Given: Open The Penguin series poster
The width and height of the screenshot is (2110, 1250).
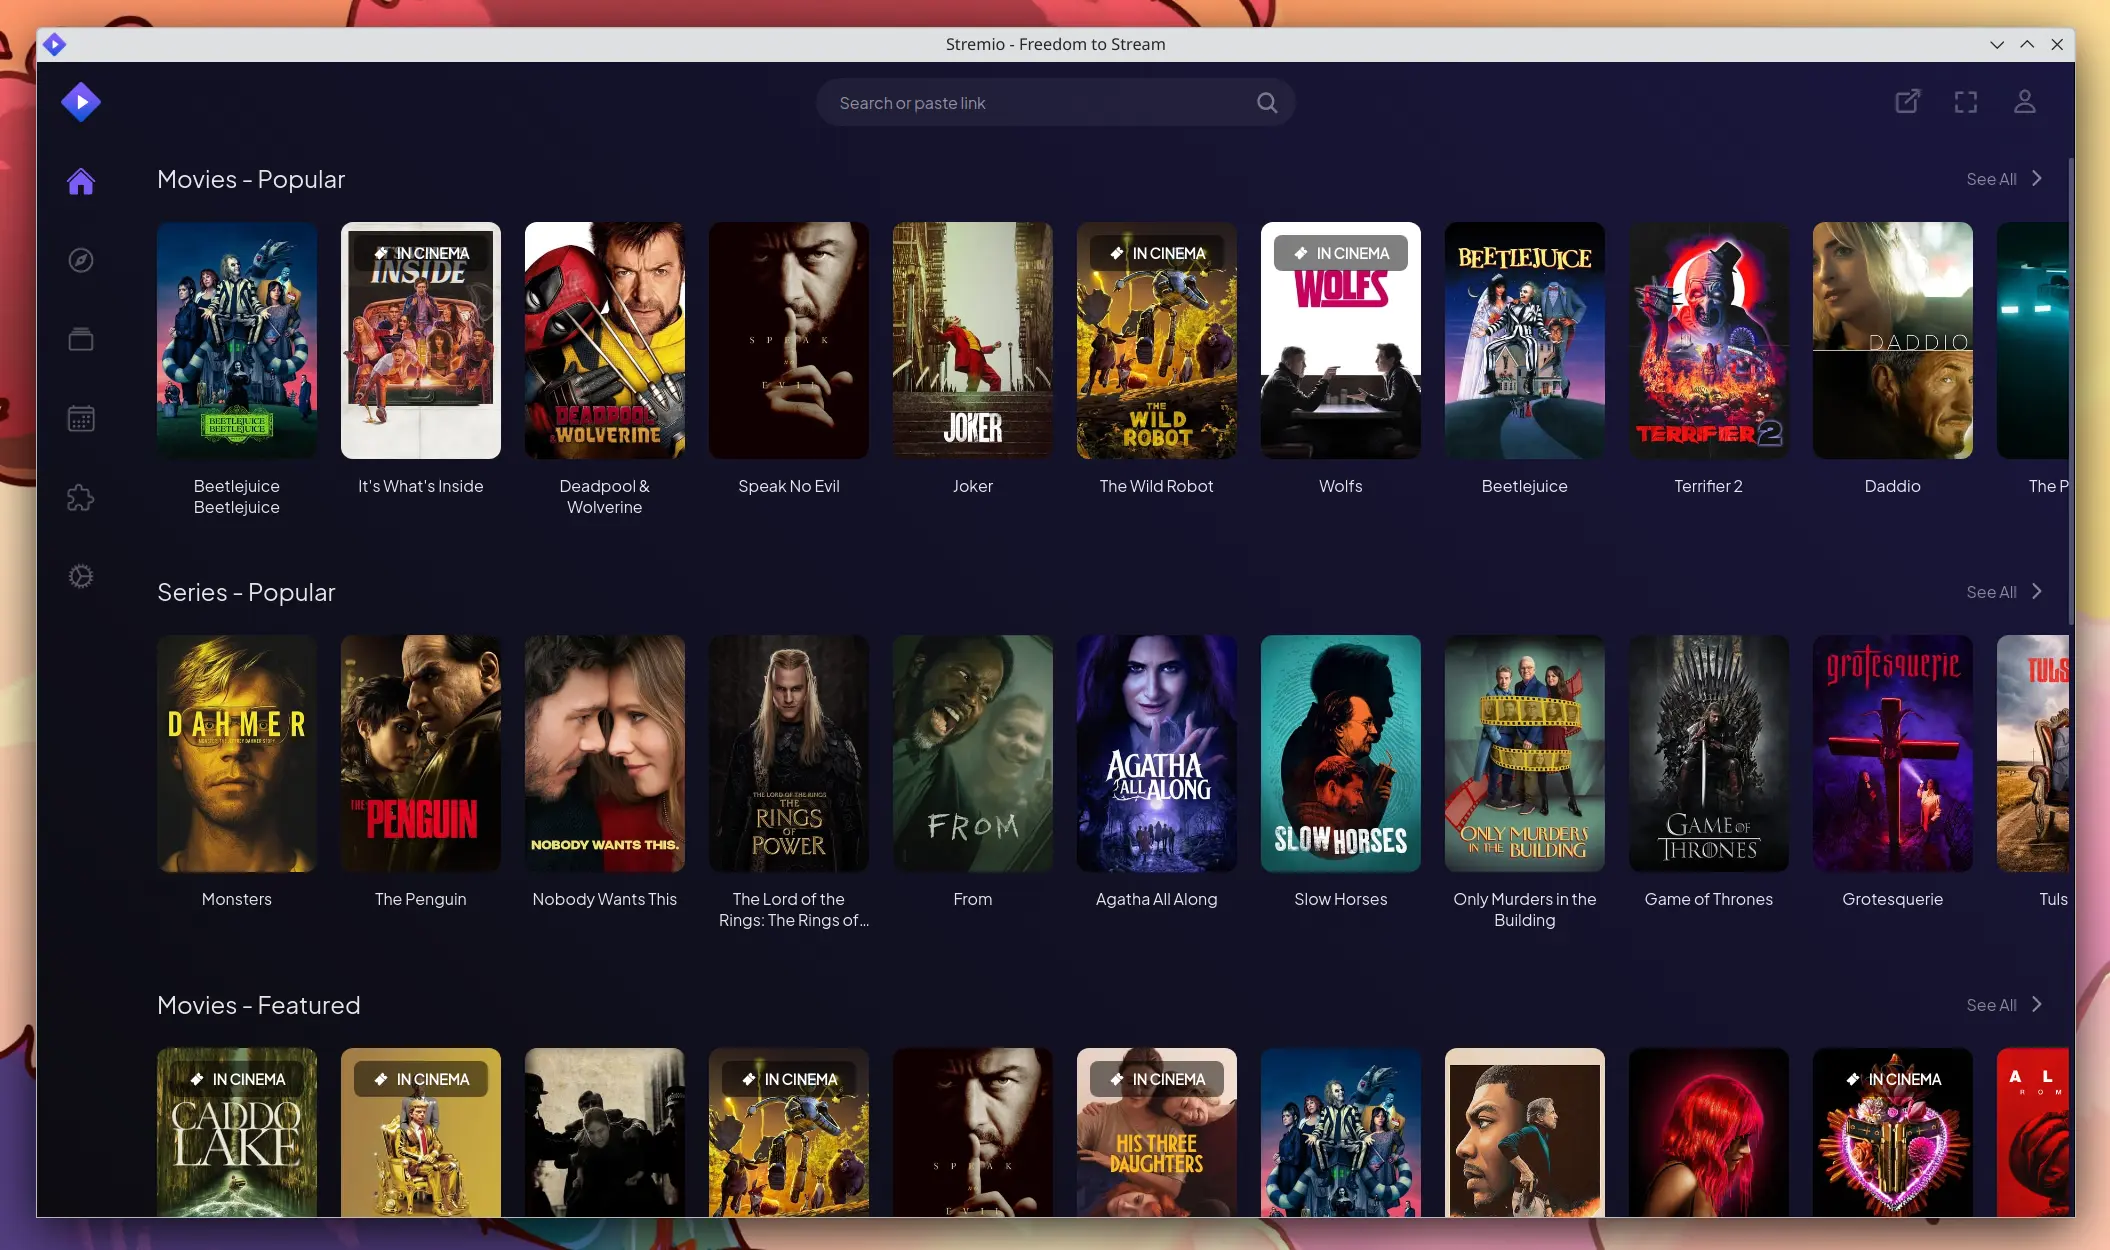Looking at the screenshot, I should tap(421, 753).
